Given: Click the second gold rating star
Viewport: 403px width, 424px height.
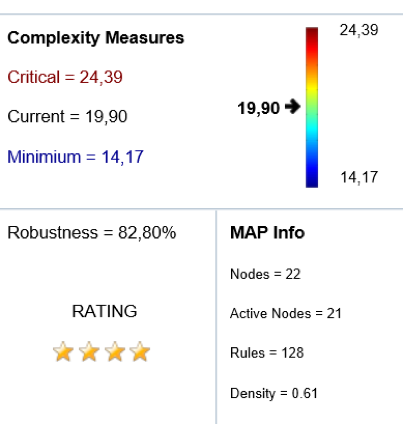Looking at the screenshot, I should point(89,351).
